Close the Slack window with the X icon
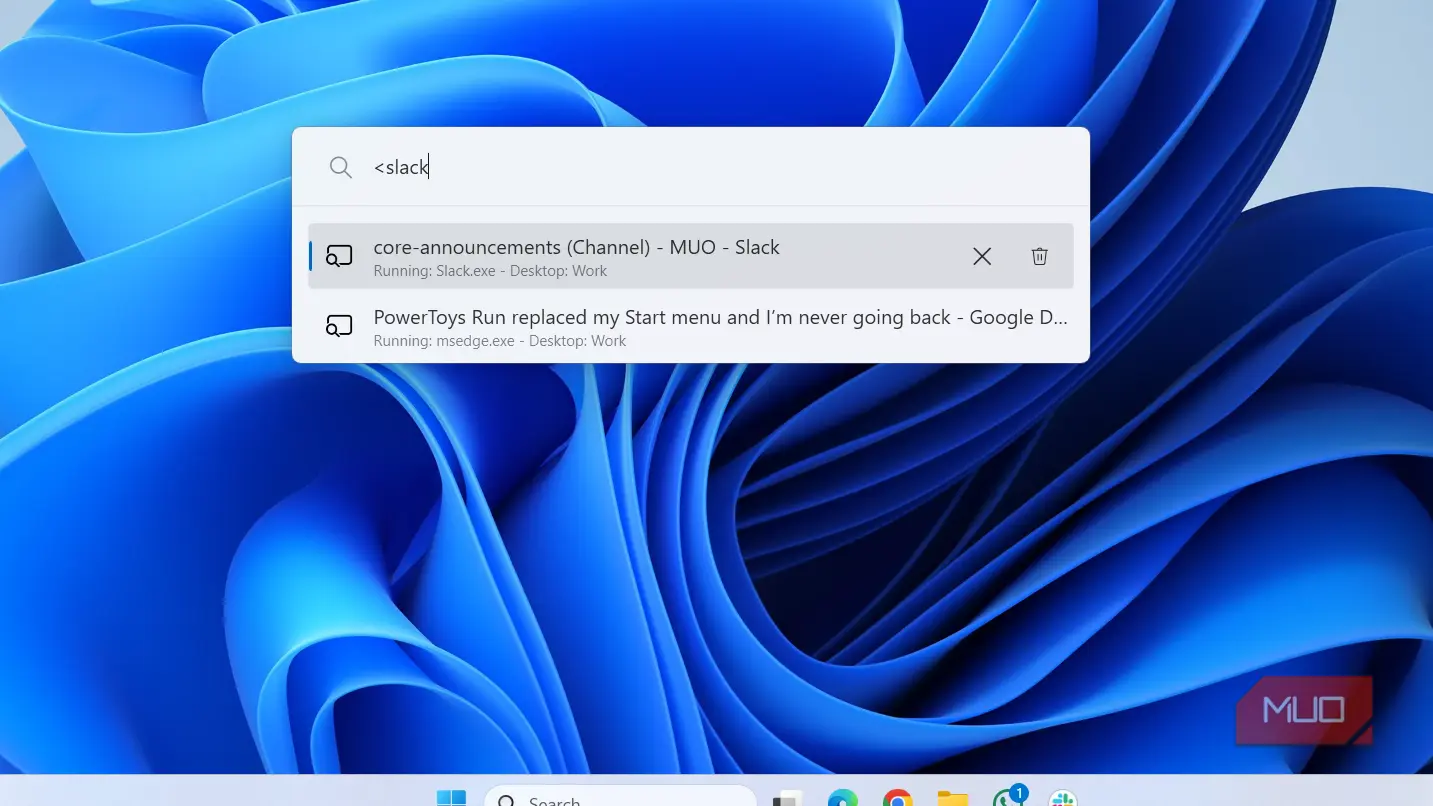This screenshot has width=1433, height=806. click(982, 257)
